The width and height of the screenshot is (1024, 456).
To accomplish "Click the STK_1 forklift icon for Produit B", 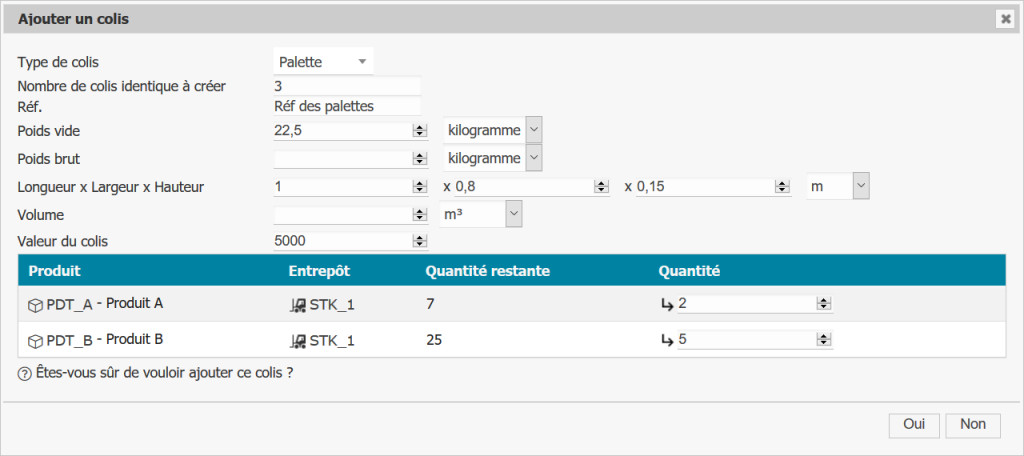I will point(297,341).
